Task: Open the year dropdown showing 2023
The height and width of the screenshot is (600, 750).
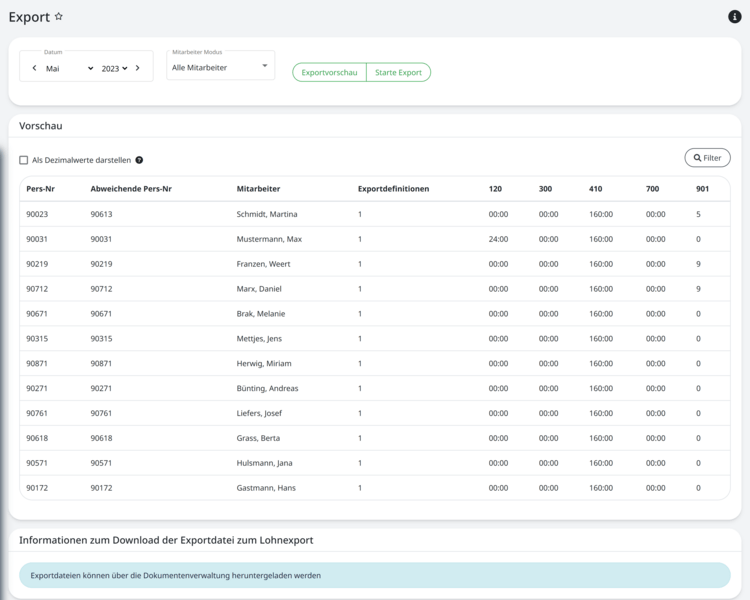Action: (114, 68)
